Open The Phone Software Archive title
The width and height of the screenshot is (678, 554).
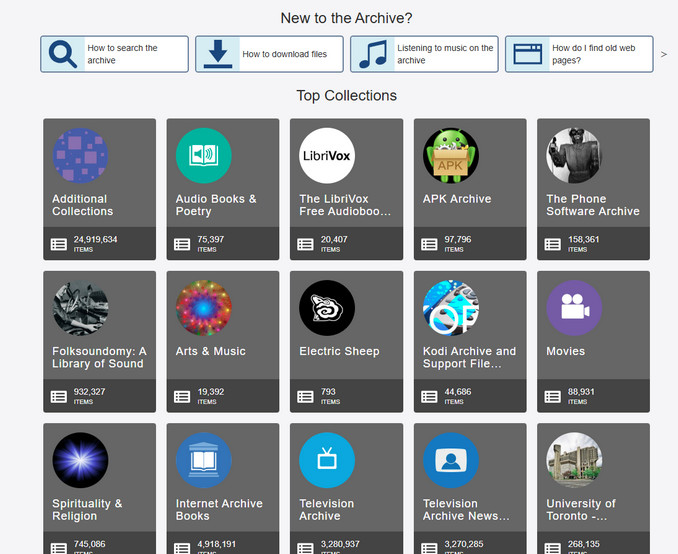pos(593,205)
